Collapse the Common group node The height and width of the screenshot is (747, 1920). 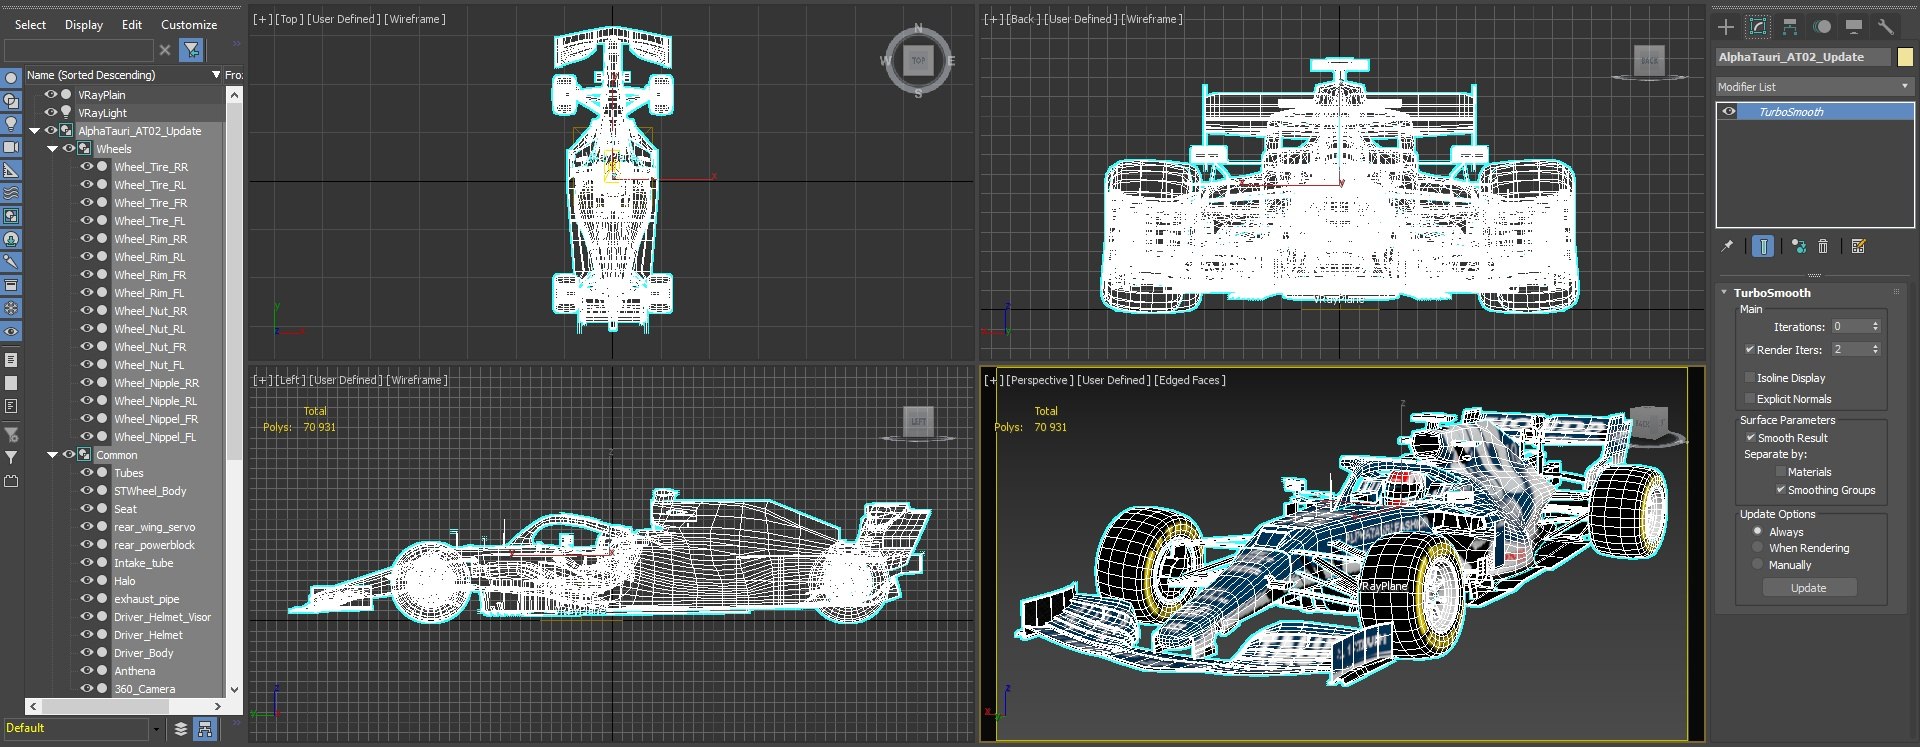pos(52,455)
